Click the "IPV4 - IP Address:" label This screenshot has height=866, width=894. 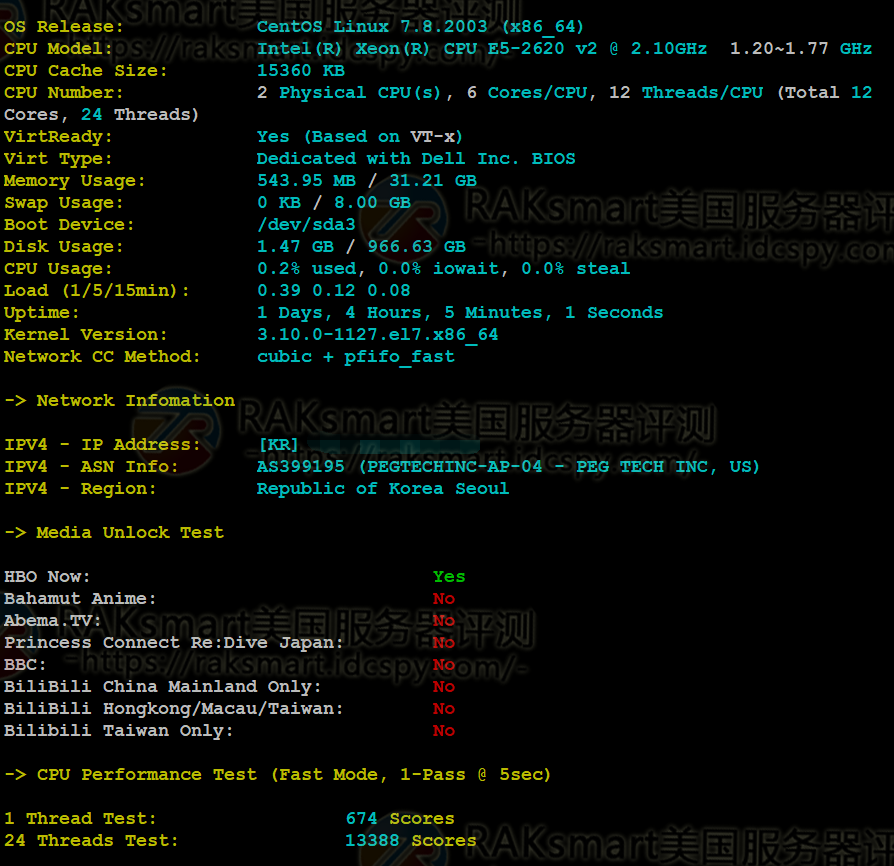click(x=102, y=445)
